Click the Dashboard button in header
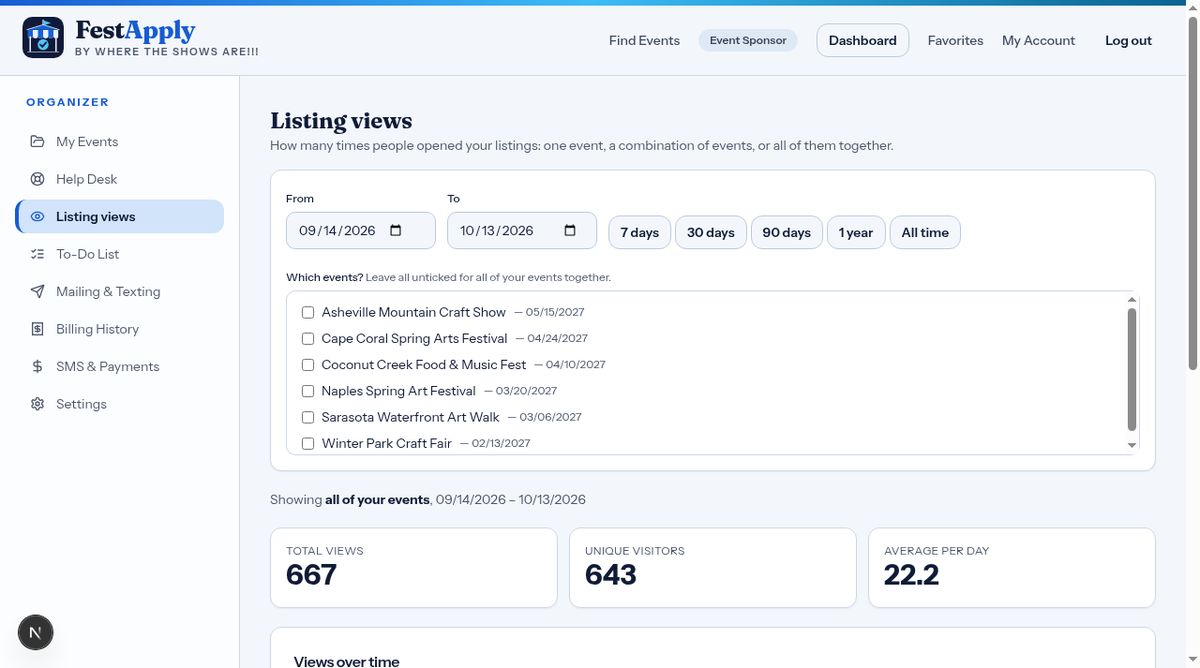This screenshot has width=1200, height=668. coord(862,41)
